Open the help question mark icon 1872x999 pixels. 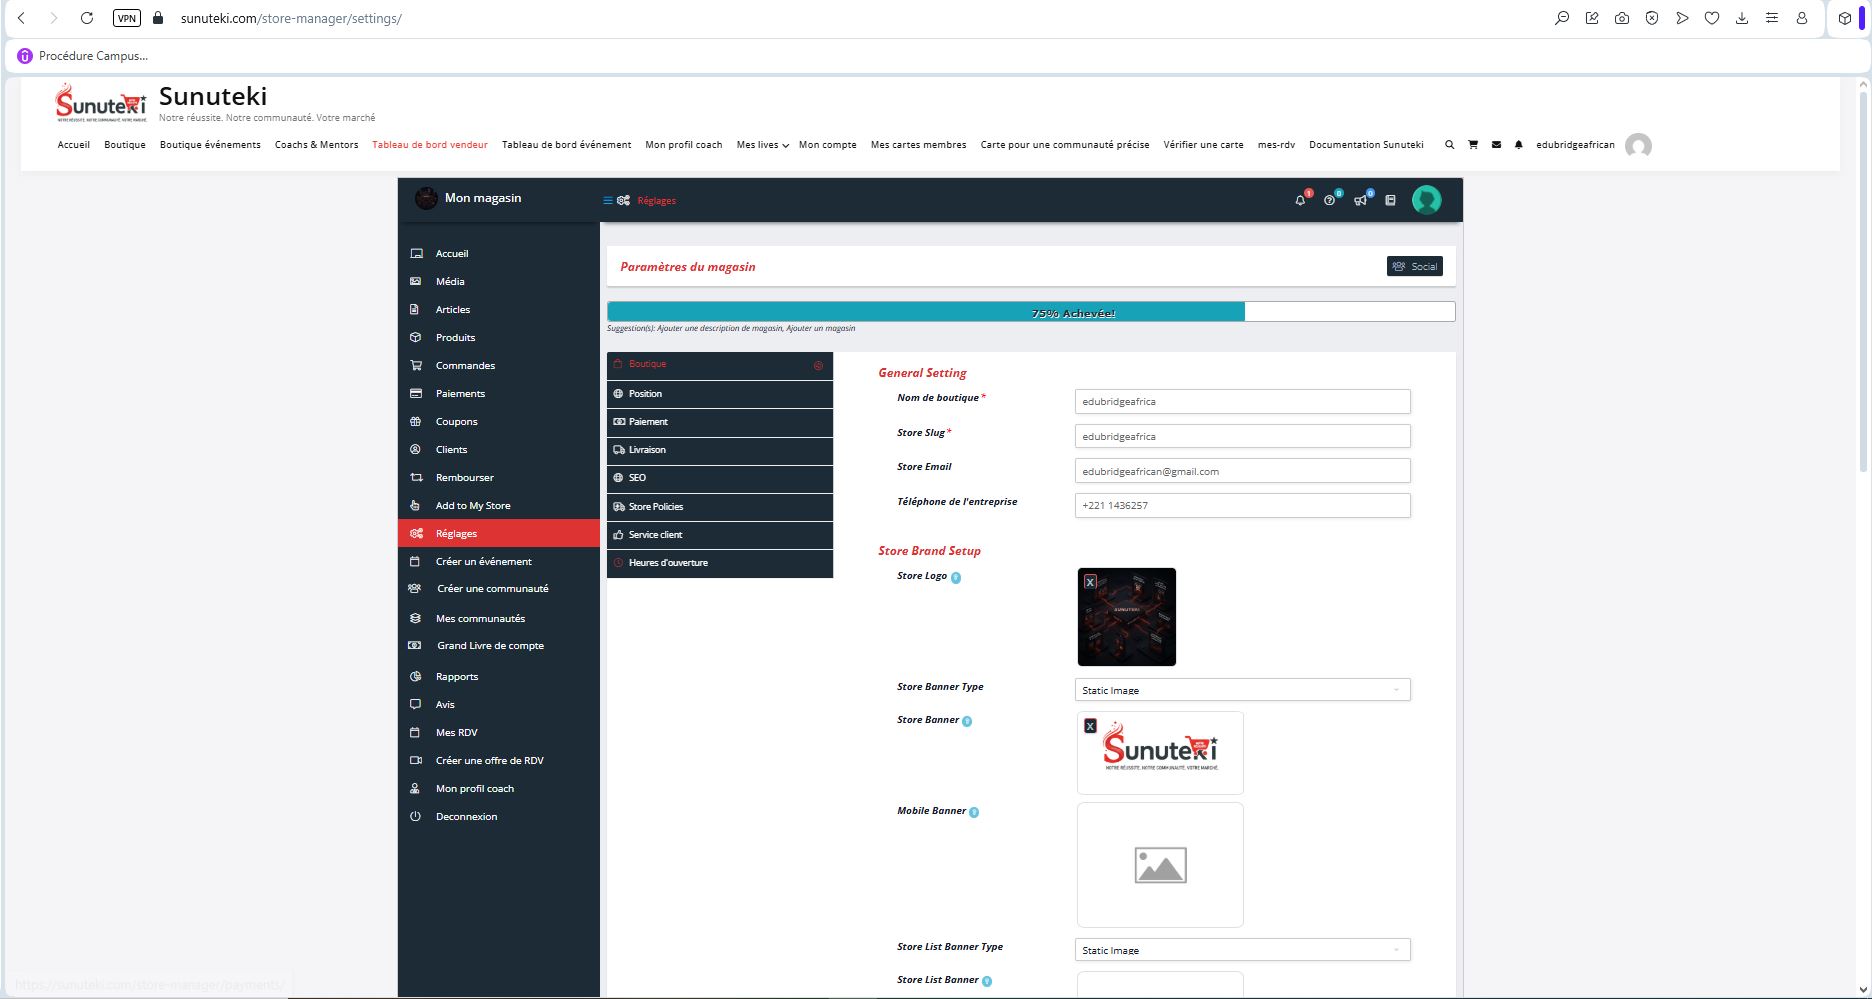coord(1329,200)
